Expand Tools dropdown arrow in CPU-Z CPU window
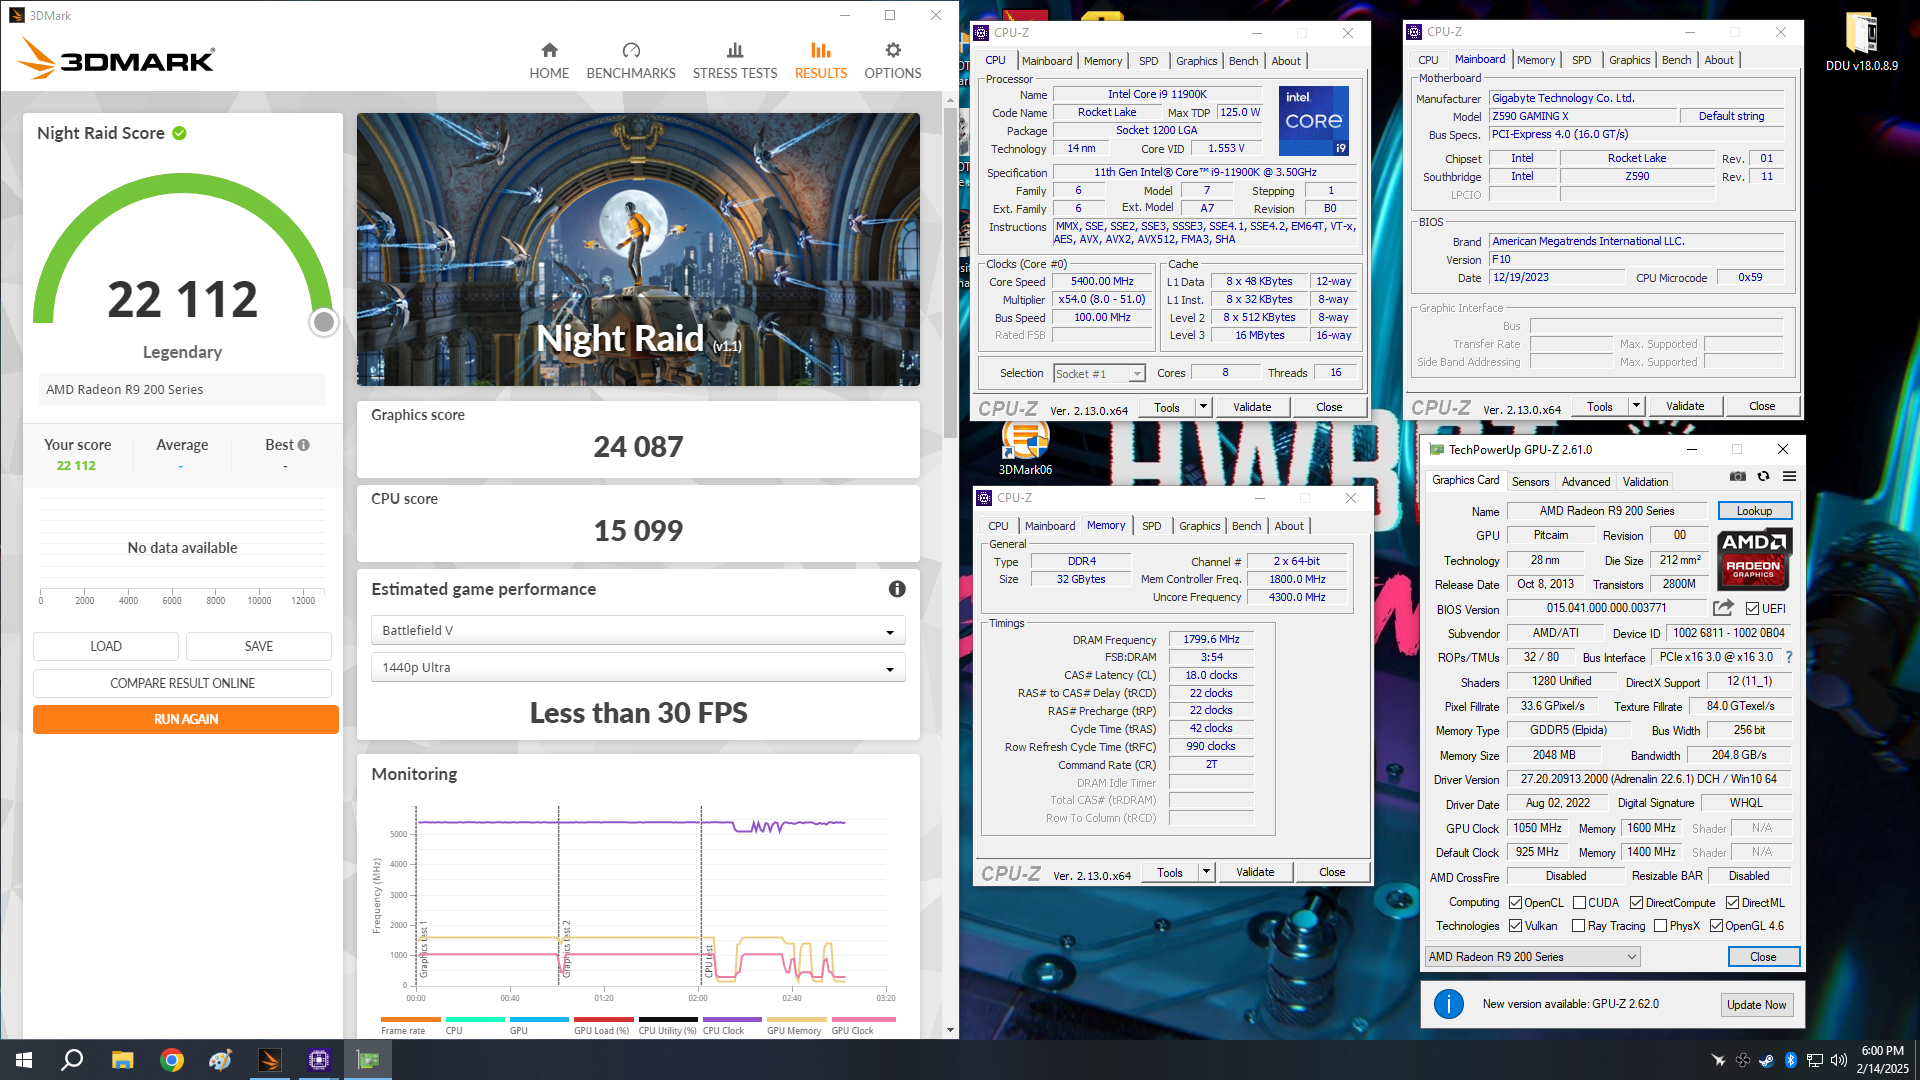This screenshot has height=1080, width=1920. pyautogui.click(x=1203, y=407)
